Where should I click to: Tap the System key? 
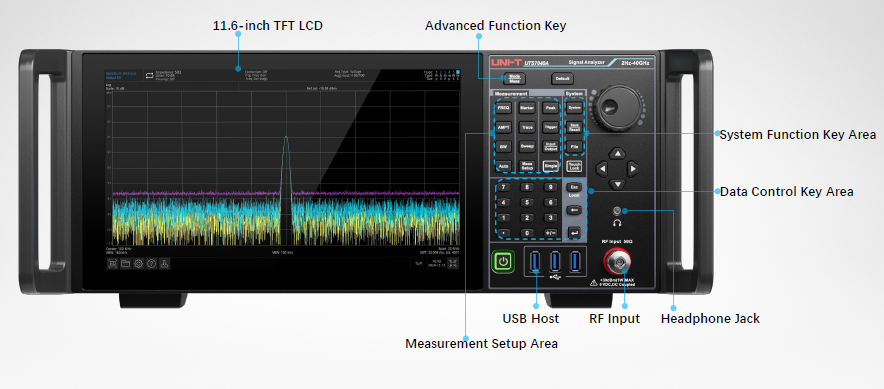(x=574, y=107)
